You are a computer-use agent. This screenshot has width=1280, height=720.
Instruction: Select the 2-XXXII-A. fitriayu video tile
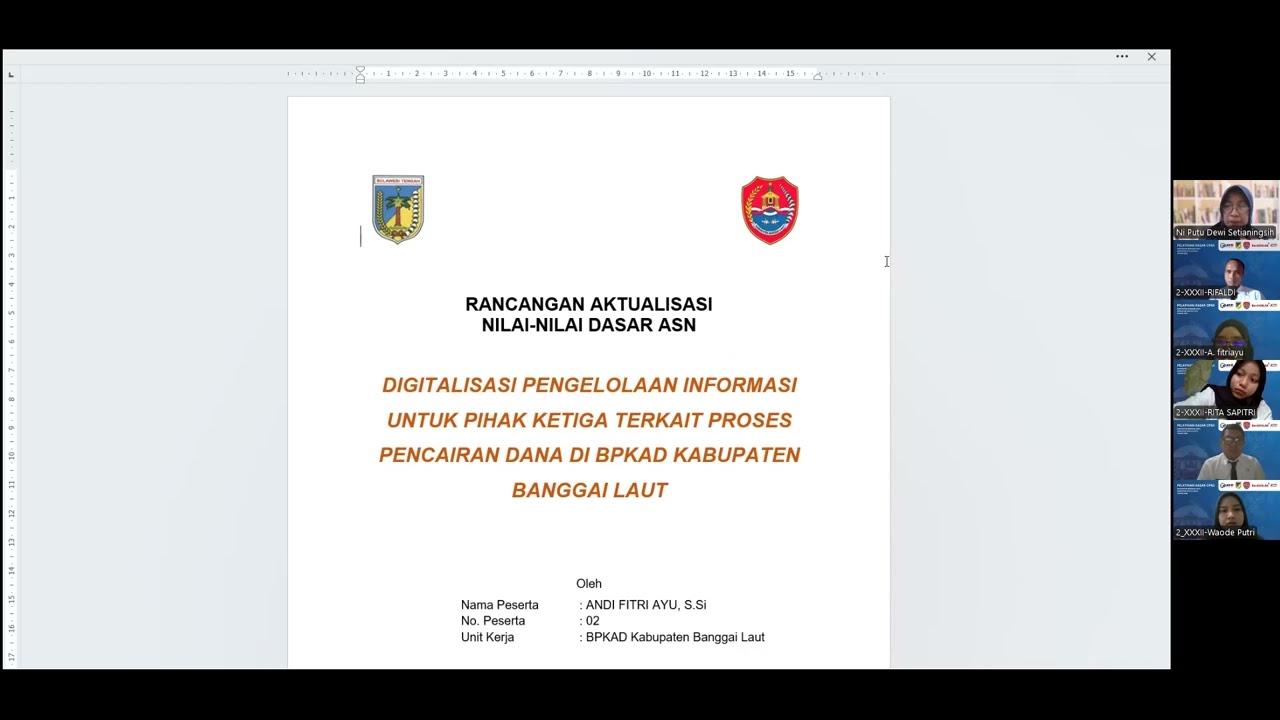tap(1226, 330)
